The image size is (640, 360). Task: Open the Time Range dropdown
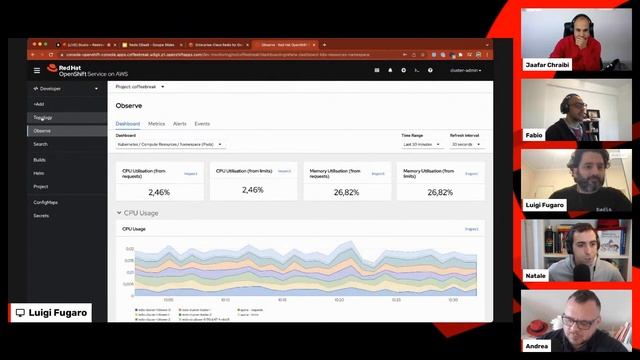(x=421, y=144)
